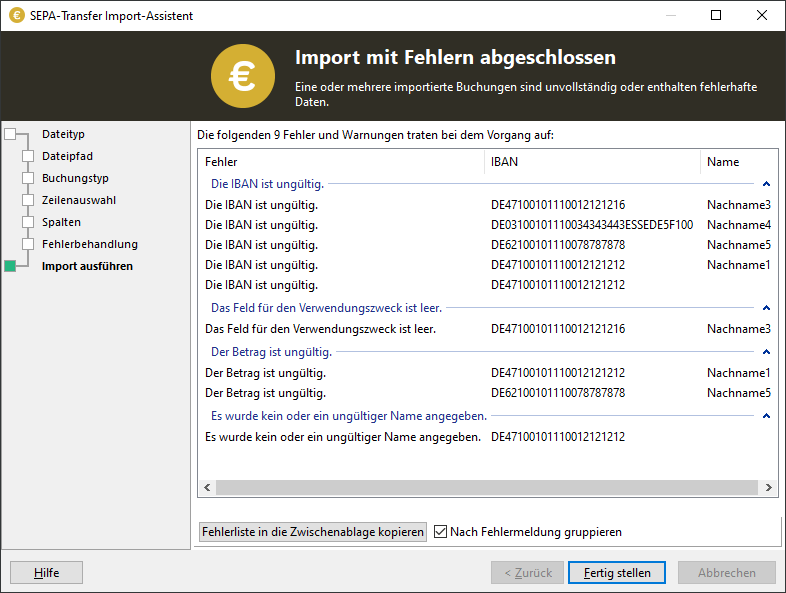Click the large gold Euro coin logo
786x593 pixels.
[243, 76]
